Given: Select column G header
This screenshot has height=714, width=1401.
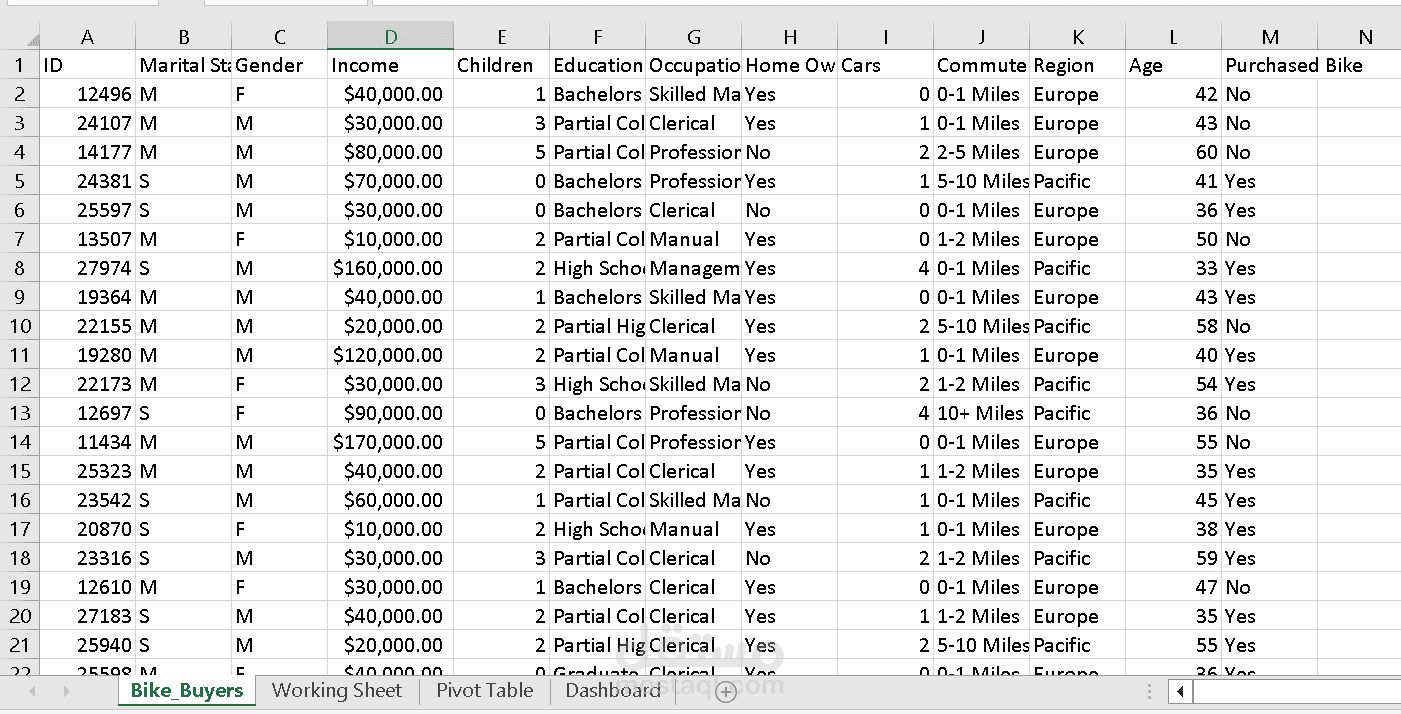Looking at the screenshot, I should pos(694,37).
